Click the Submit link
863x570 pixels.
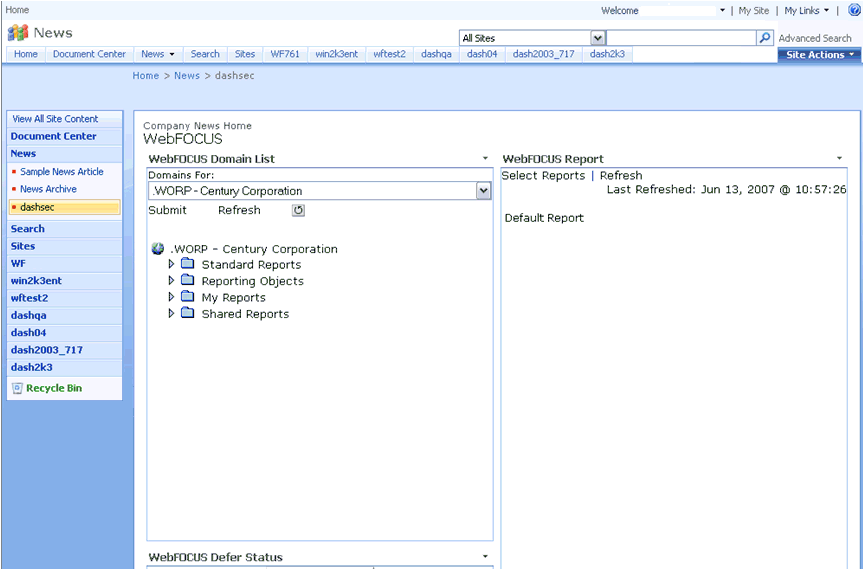coord(167,210)
